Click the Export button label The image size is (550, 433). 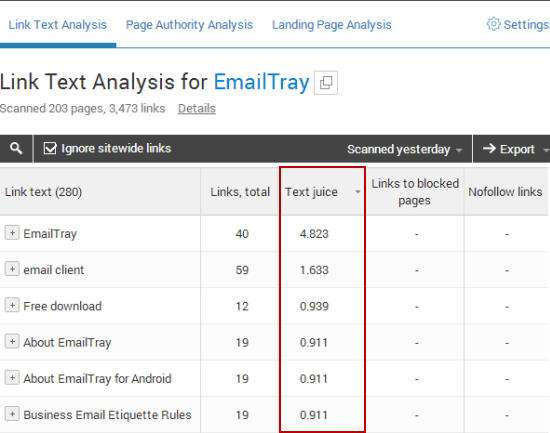click(517, 149)
